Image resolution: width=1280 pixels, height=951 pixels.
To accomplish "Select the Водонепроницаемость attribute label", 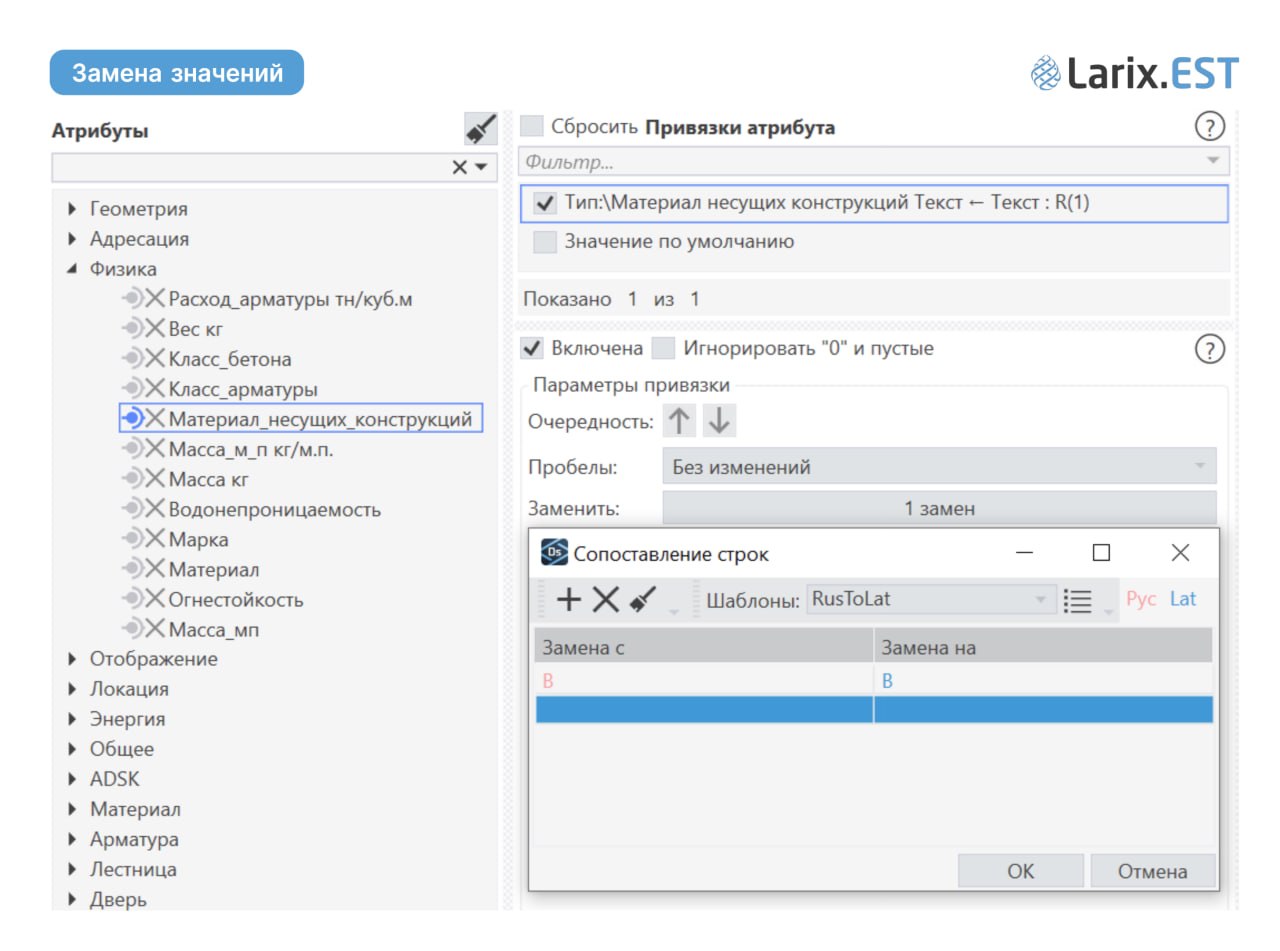I will [x=275, y=509].
